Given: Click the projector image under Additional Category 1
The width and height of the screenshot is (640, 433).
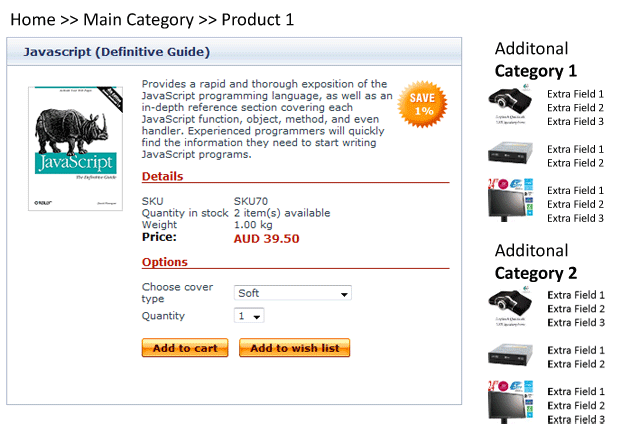Looking at the screenshot, I should [513, 103].
